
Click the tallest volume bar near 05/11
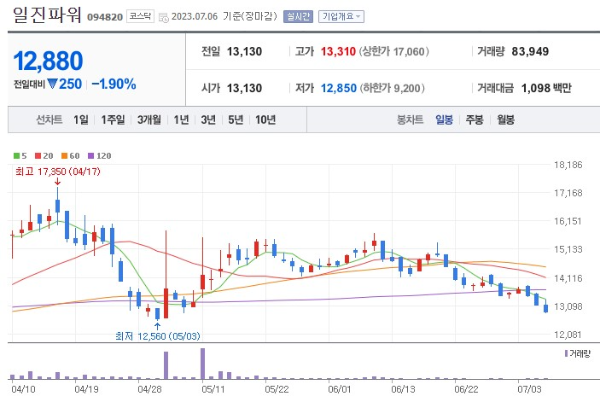(x=202, y=363)
